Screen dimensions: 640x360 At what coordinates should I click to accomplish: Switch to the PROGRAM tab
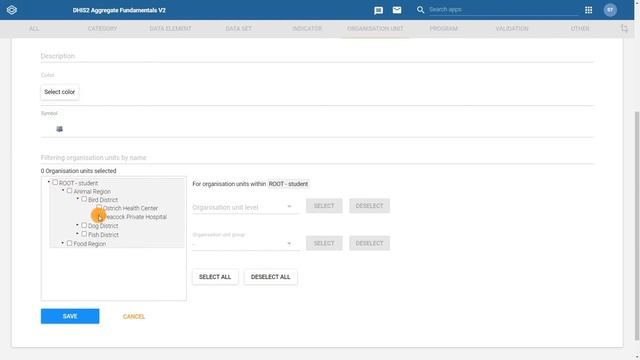(444, 29)
